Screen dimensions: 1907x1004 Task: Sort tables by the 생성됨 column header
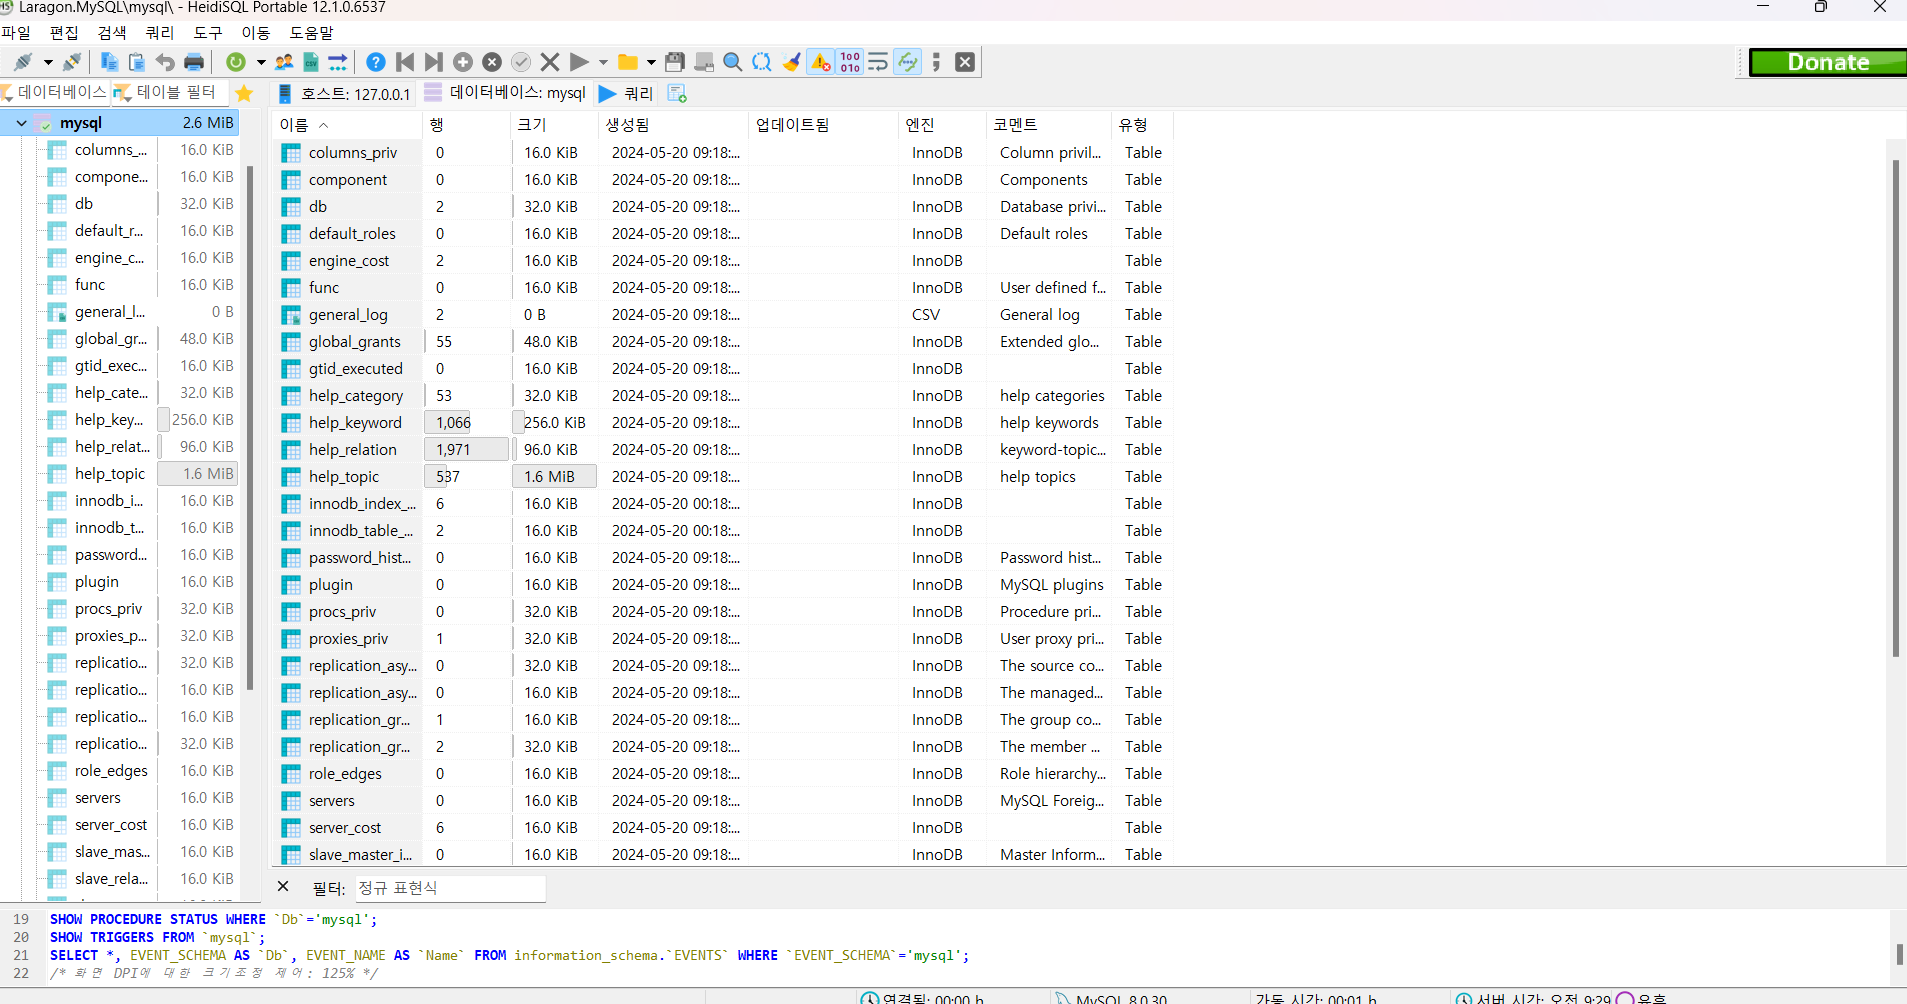tap(673, 125)
